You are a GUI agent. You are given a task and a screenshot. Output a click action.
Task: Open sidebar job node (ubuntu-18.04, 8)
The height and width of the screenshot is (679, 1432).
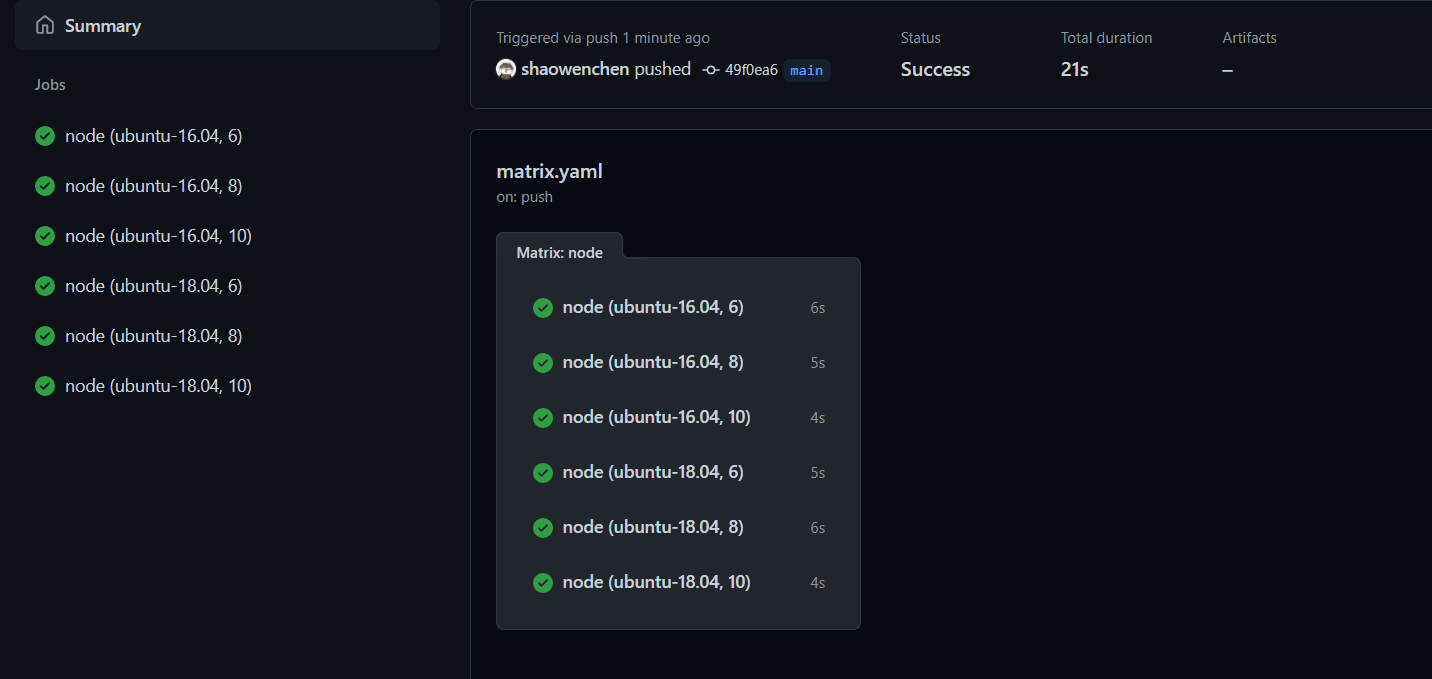click(154, 336)
